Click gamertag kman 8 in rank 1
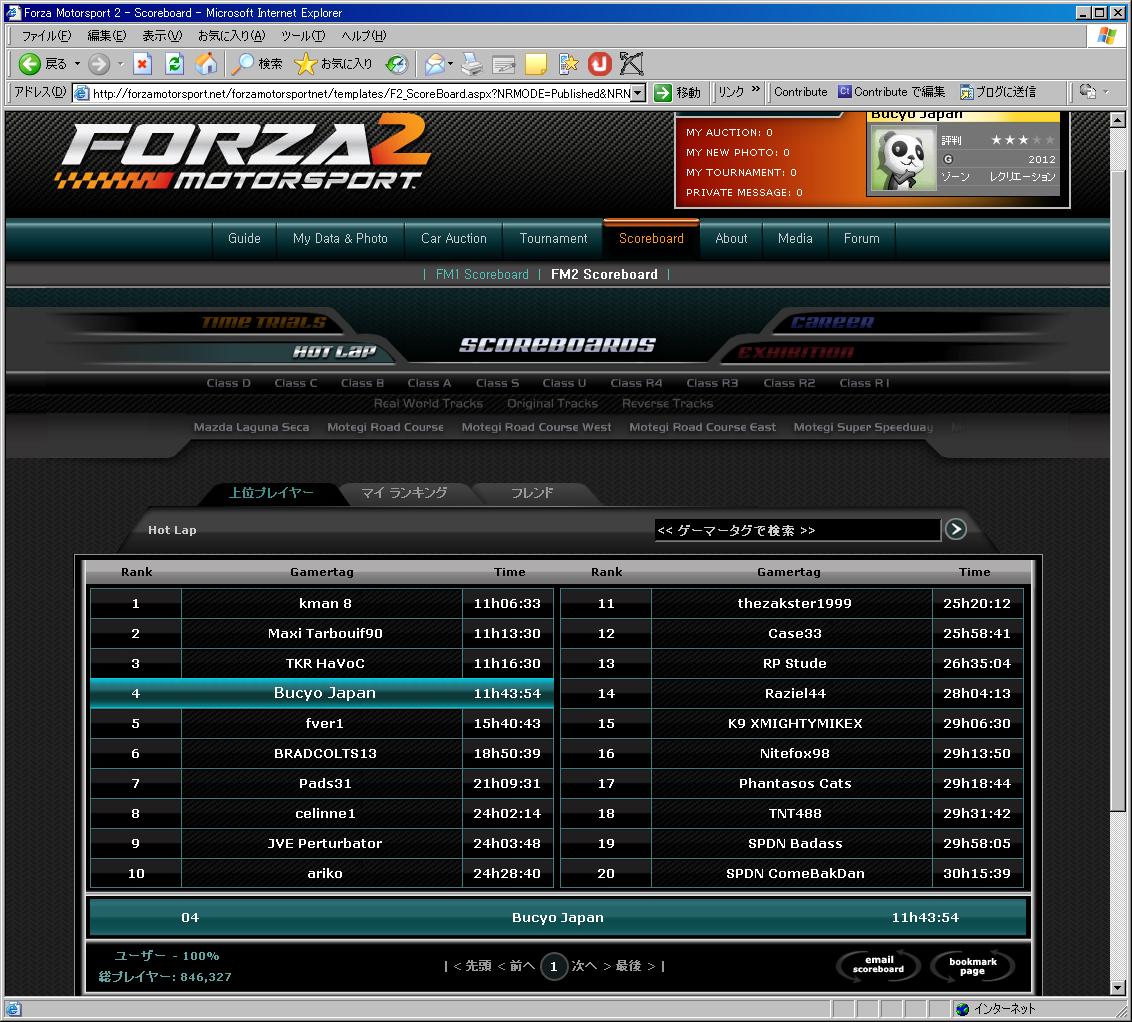The image size is (1132, 1022). pos(325,603)
